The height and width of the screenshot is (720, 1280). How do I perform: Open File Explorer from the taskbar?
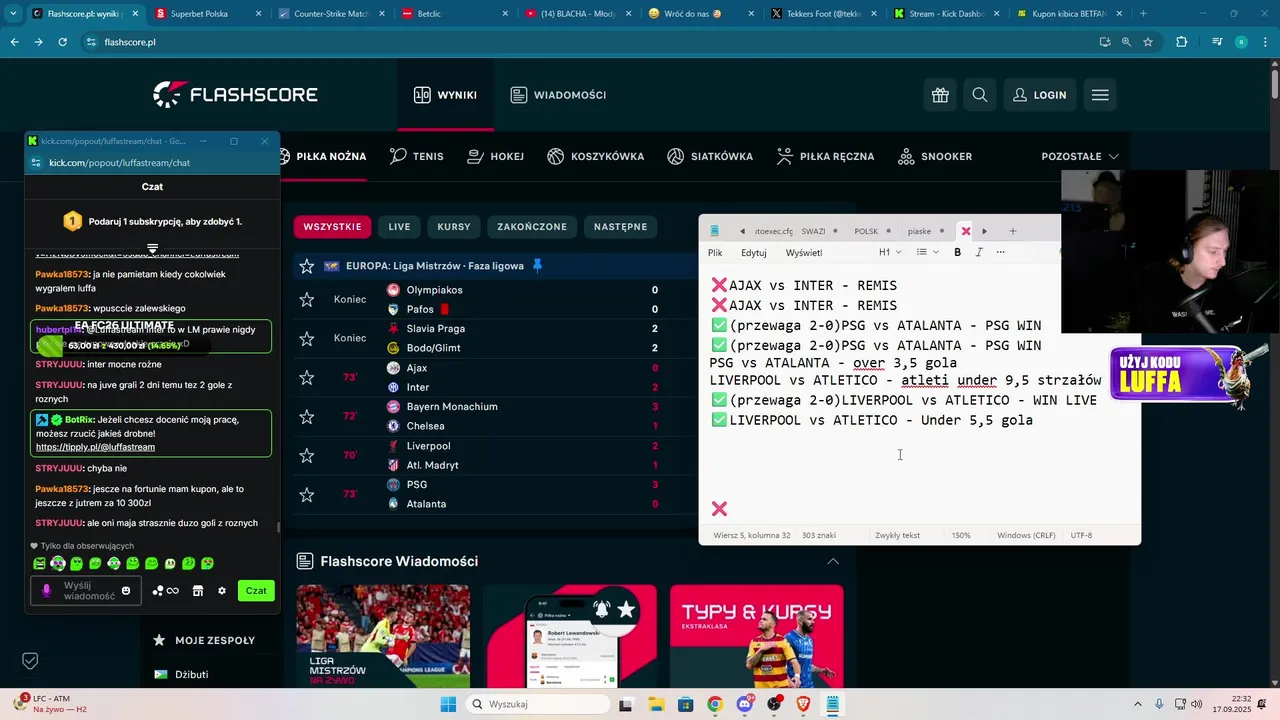click(x=655, y=704)
